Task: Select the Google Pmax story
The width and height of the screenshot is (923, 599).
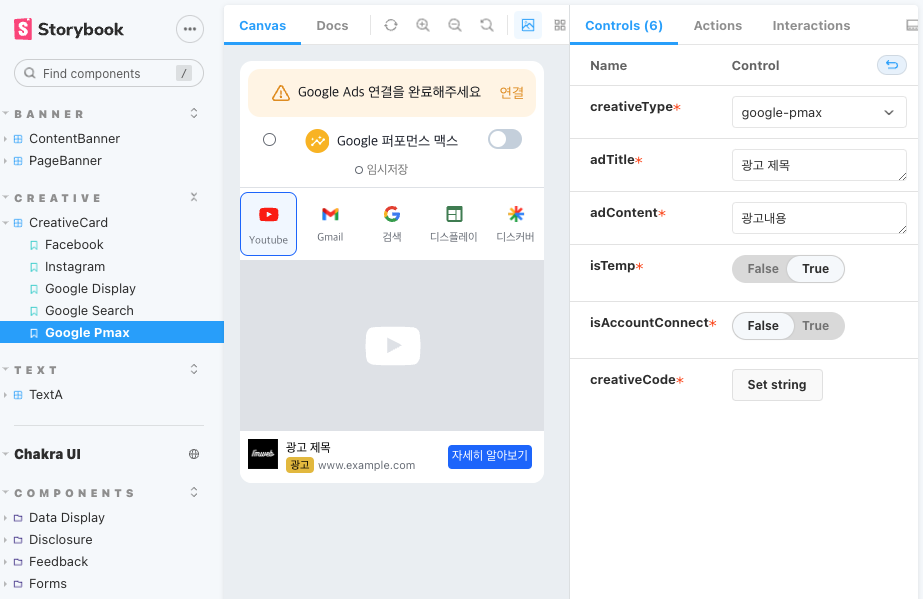Action: [x=112, y=332]
